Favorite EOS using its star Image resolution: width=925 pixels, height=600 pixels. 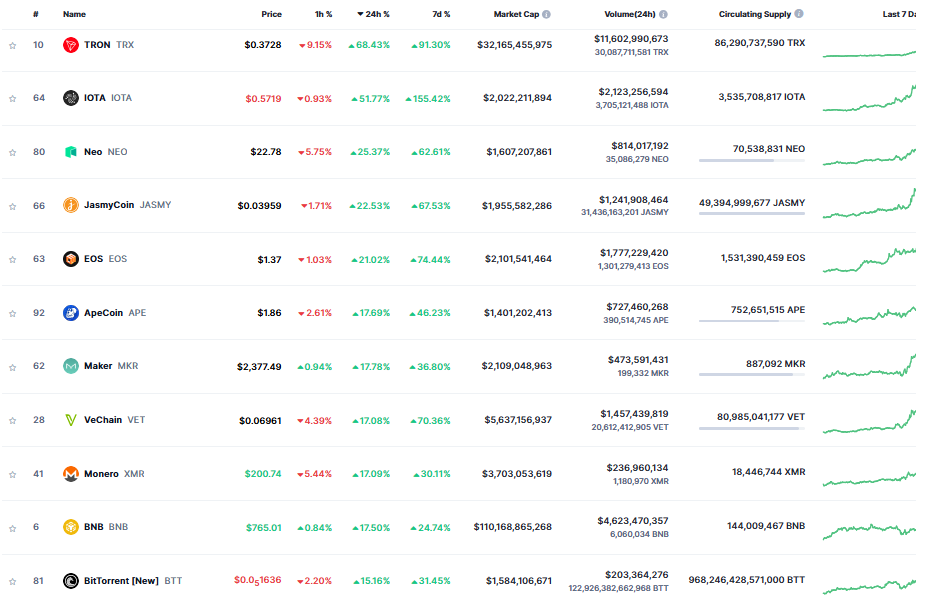click(12, 260)
